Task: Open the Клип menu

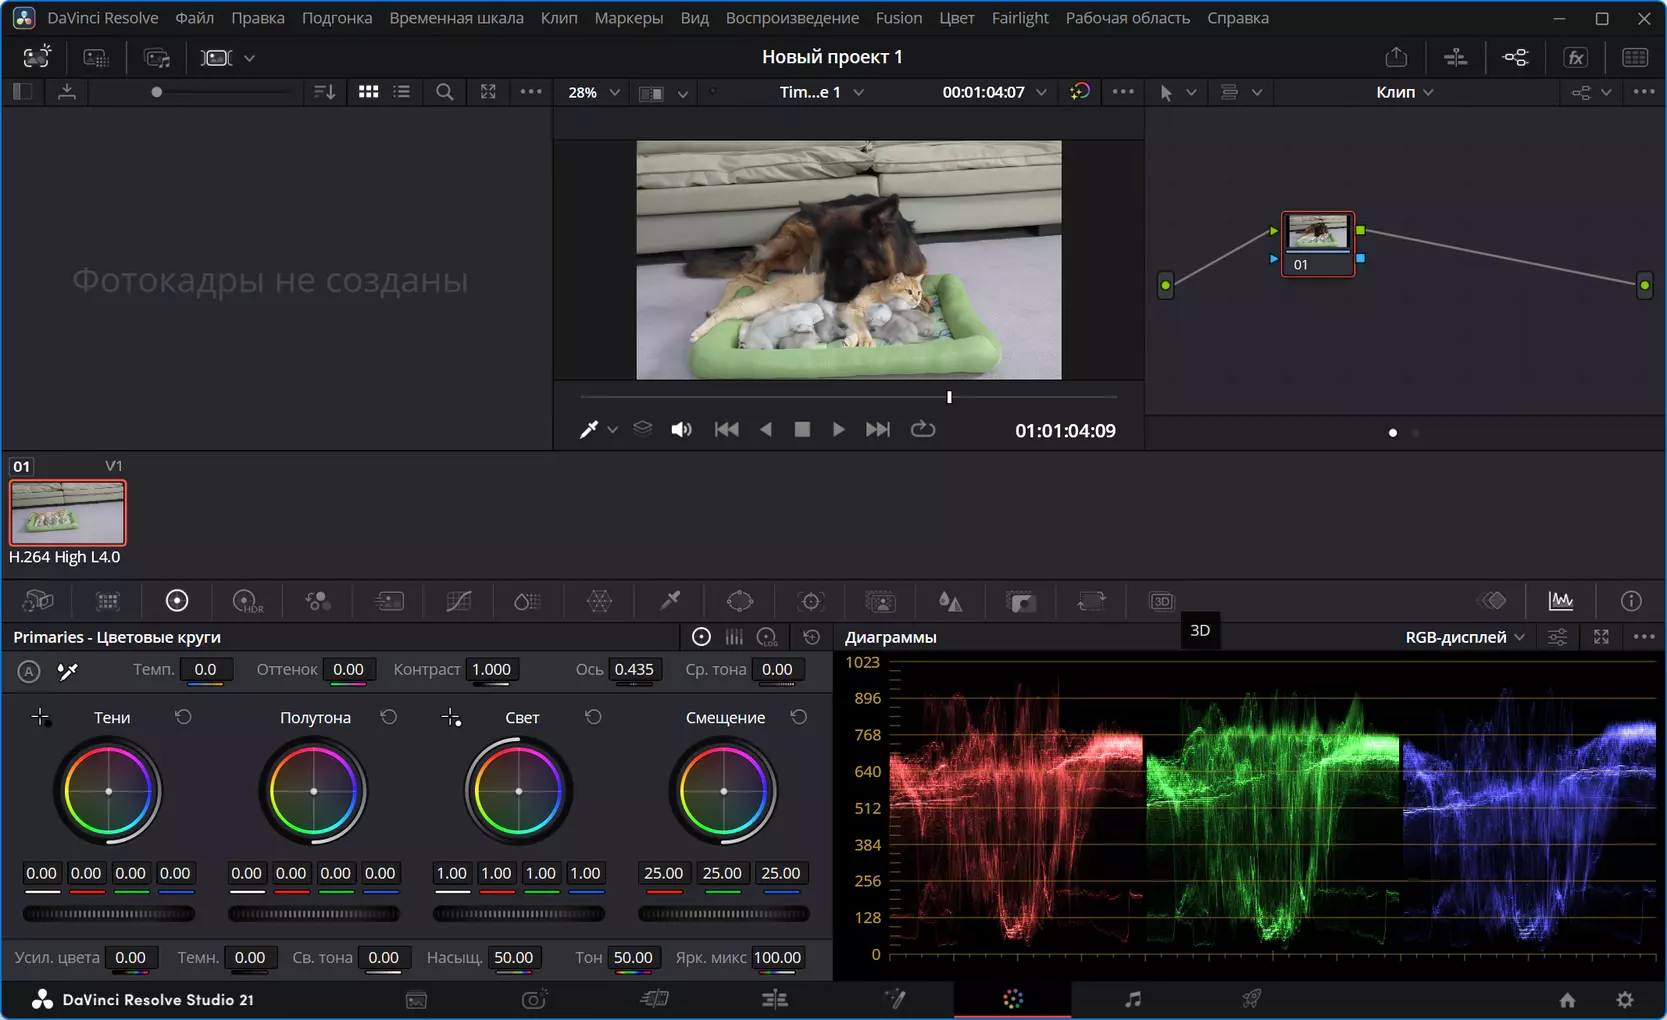Action: point(559,18)
